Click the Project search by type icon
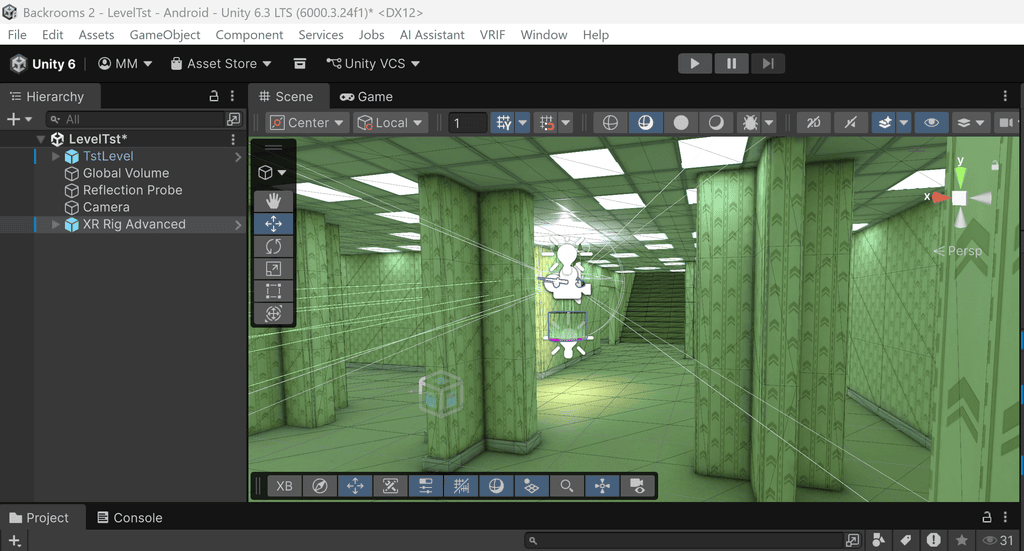This screenshot has width=1024, height=551. tap(878, 540)
